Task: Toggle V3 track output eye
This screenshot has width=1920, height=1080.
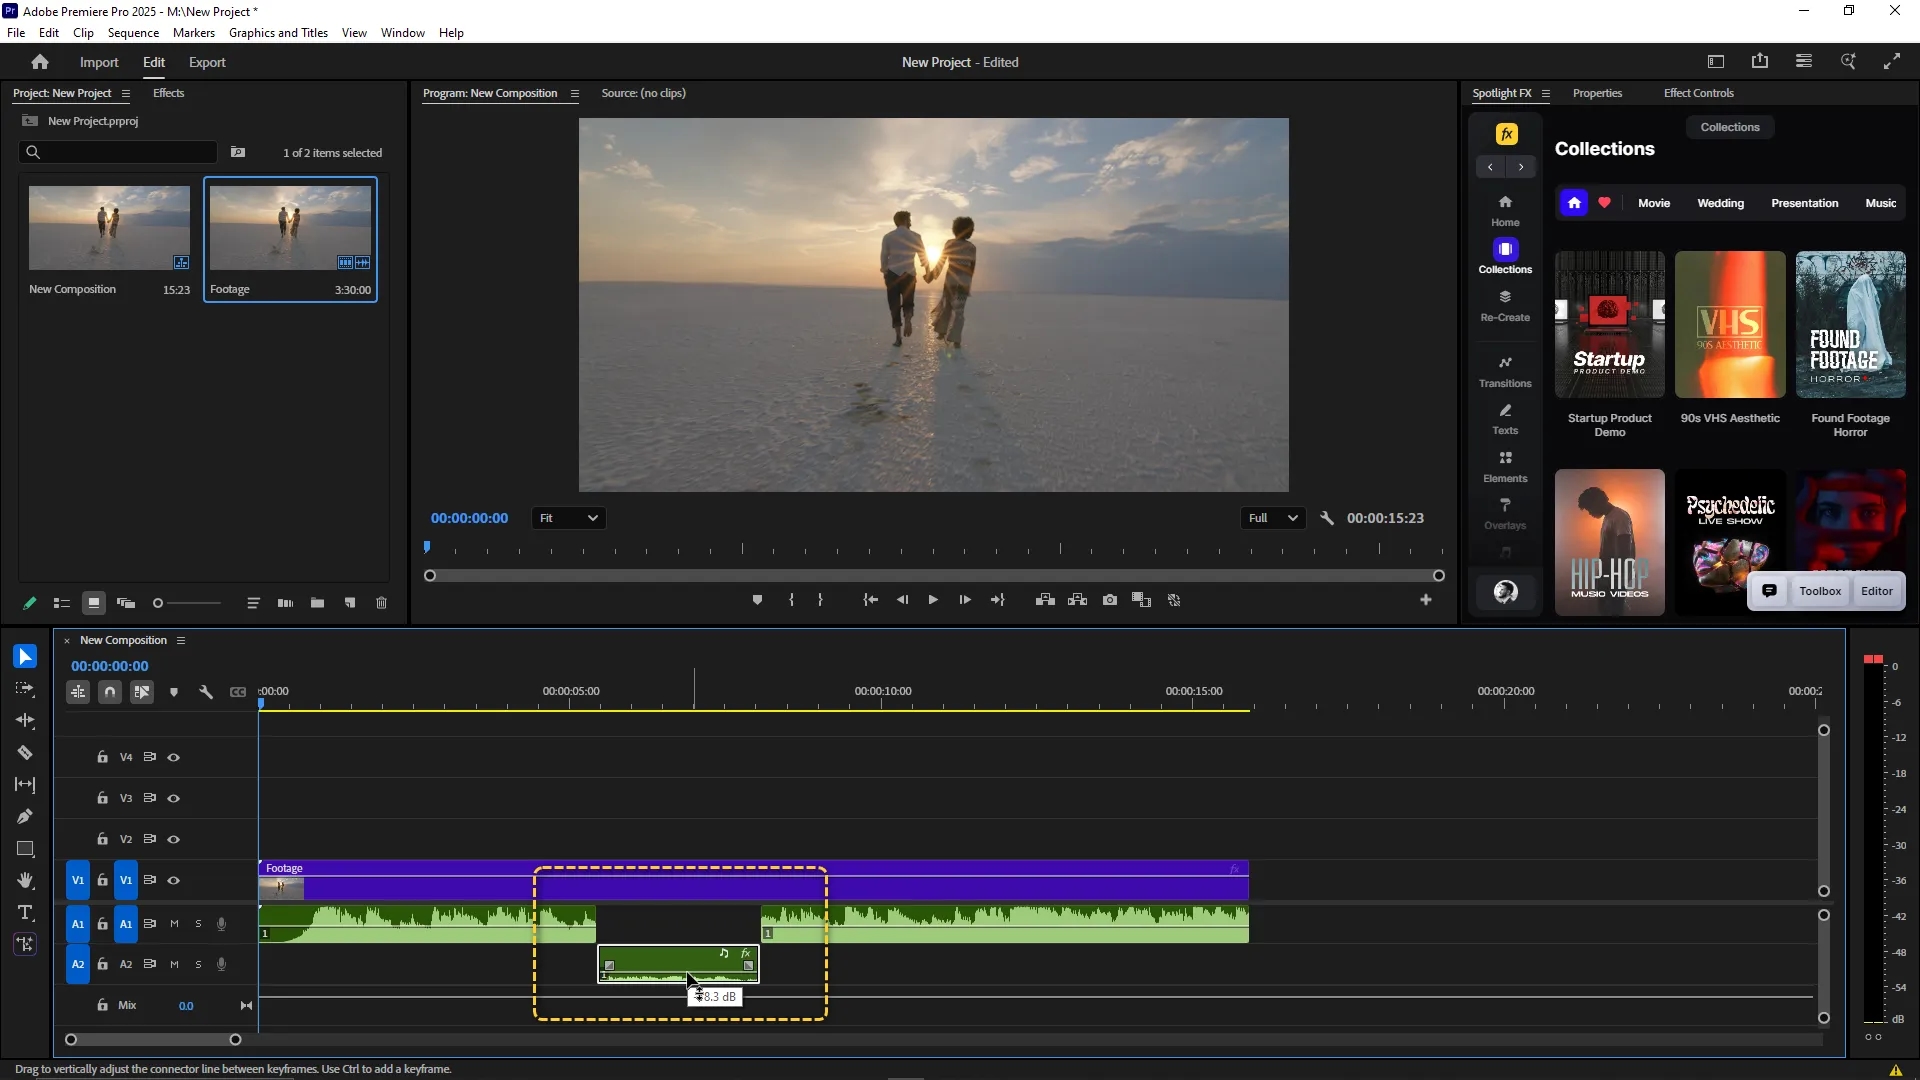Action: [173, 799]
